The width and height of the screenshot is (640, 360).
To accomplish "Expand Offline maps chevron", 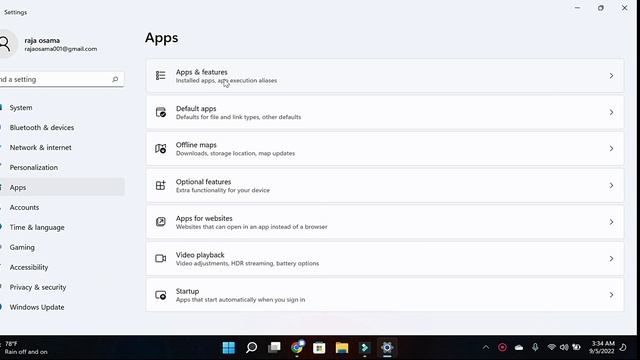I will [x=611, y=149].
